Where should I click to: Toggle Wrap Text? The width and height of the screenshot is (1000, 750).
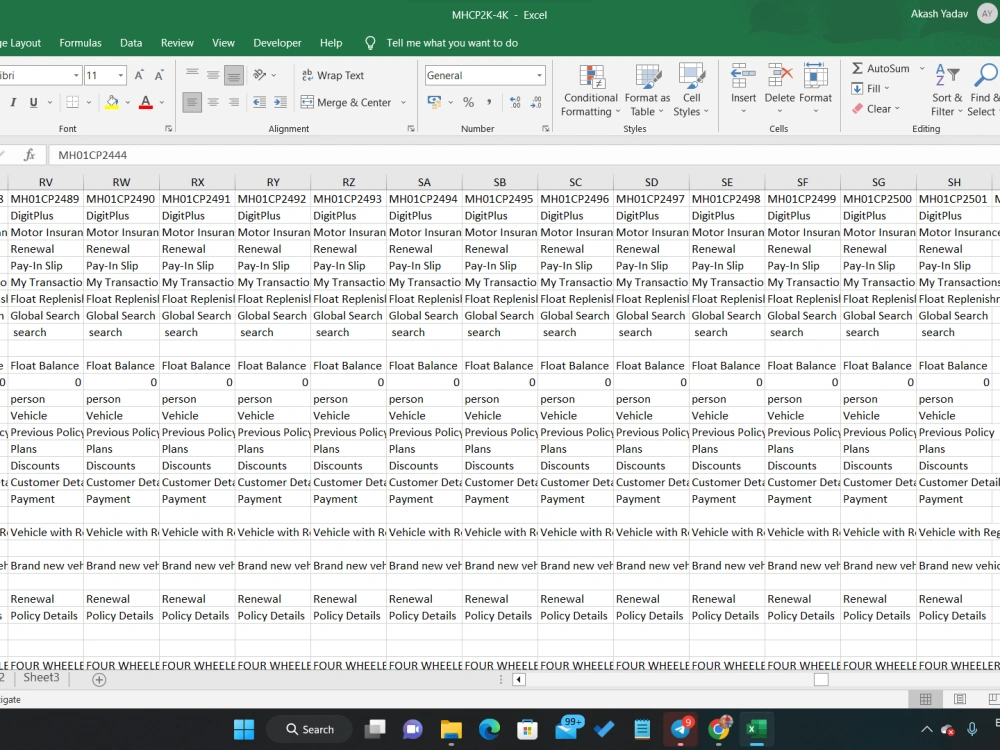click(333, 75)
